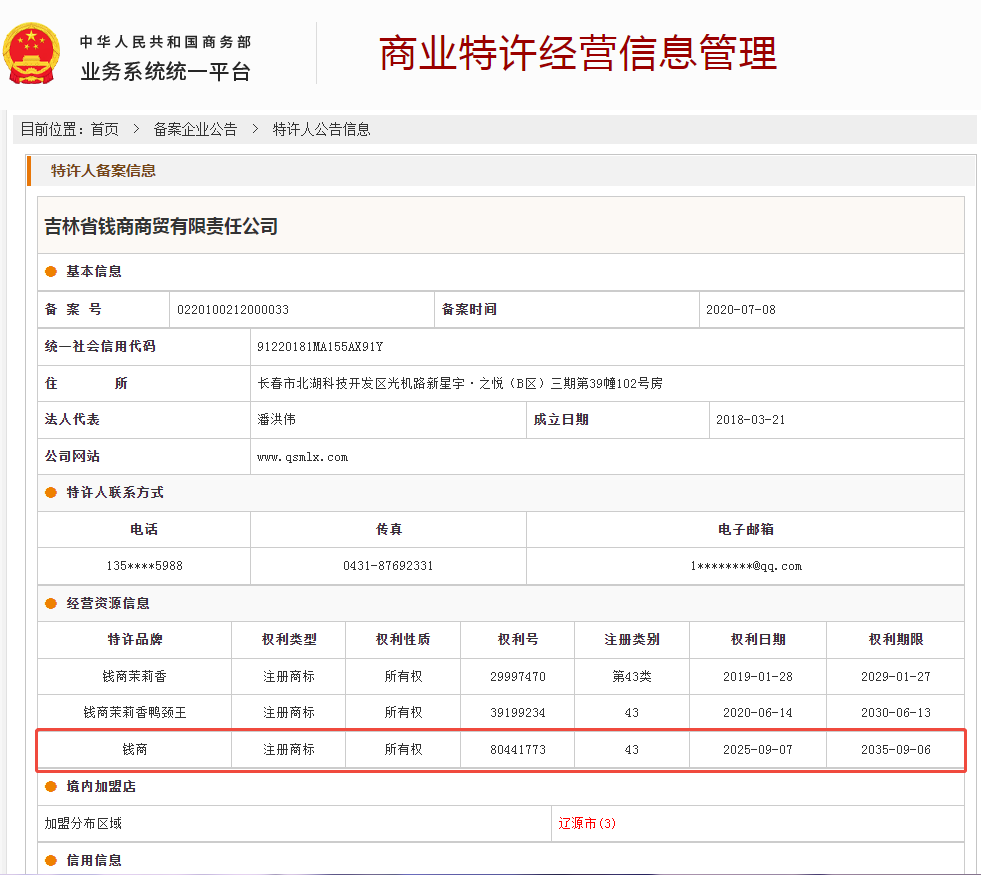Click the 经营资源信息 section heading
The image size is (981, 875).
(108, 603)
